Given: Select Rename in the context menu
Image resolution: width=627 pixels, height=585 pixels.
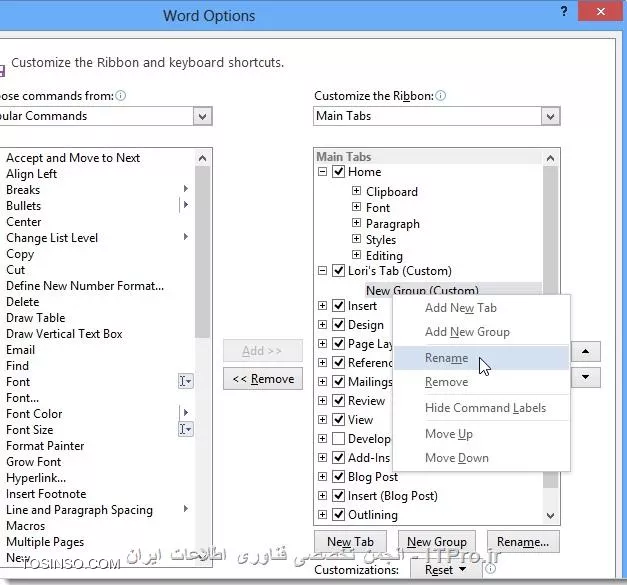Looking at the screenshot, I should [x=481, y=358].
